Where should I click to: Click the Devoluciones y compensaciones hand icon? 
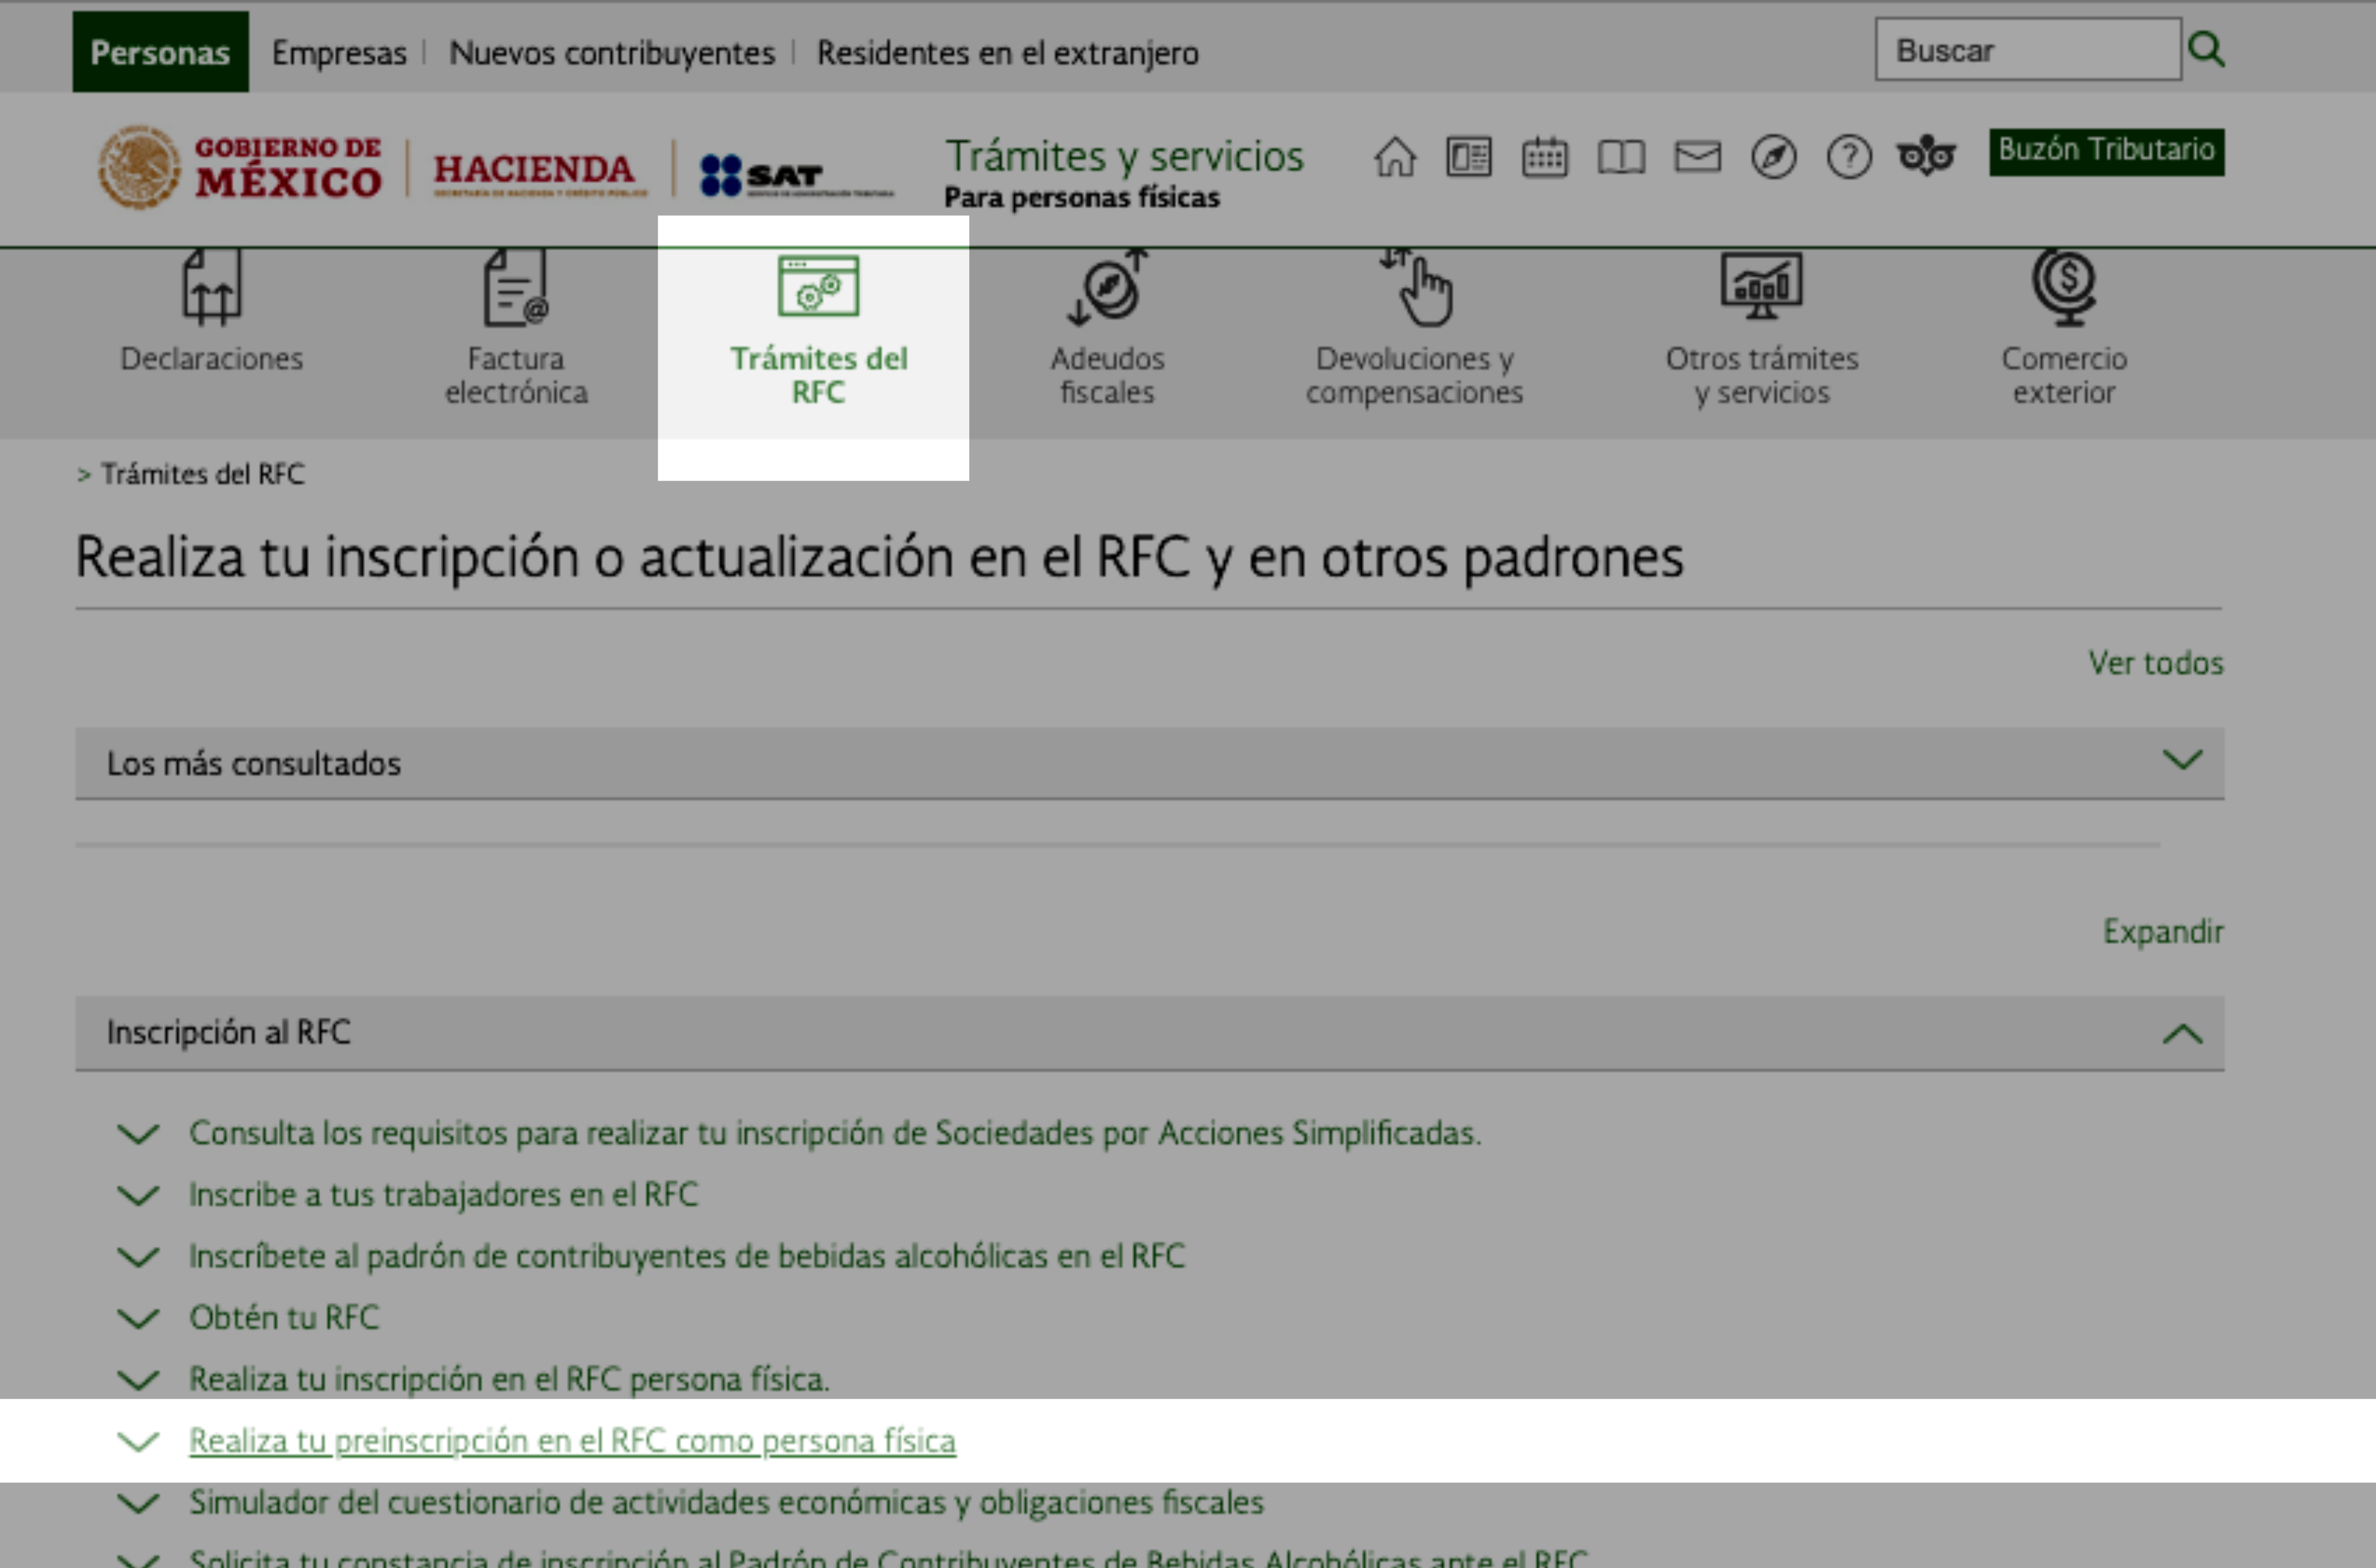(x=1416, y=288)
